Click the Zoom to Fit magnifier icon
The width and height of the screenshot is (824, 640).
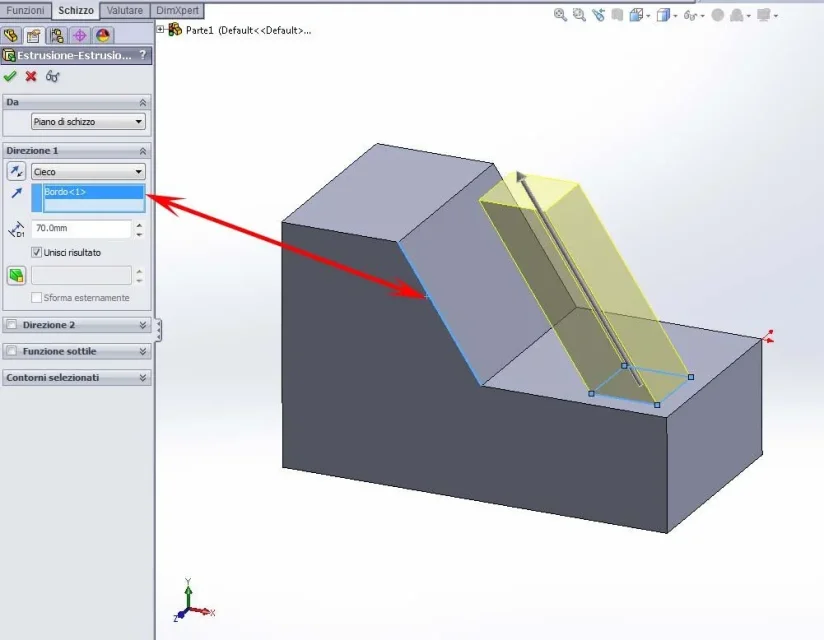(x=560, y=15)
